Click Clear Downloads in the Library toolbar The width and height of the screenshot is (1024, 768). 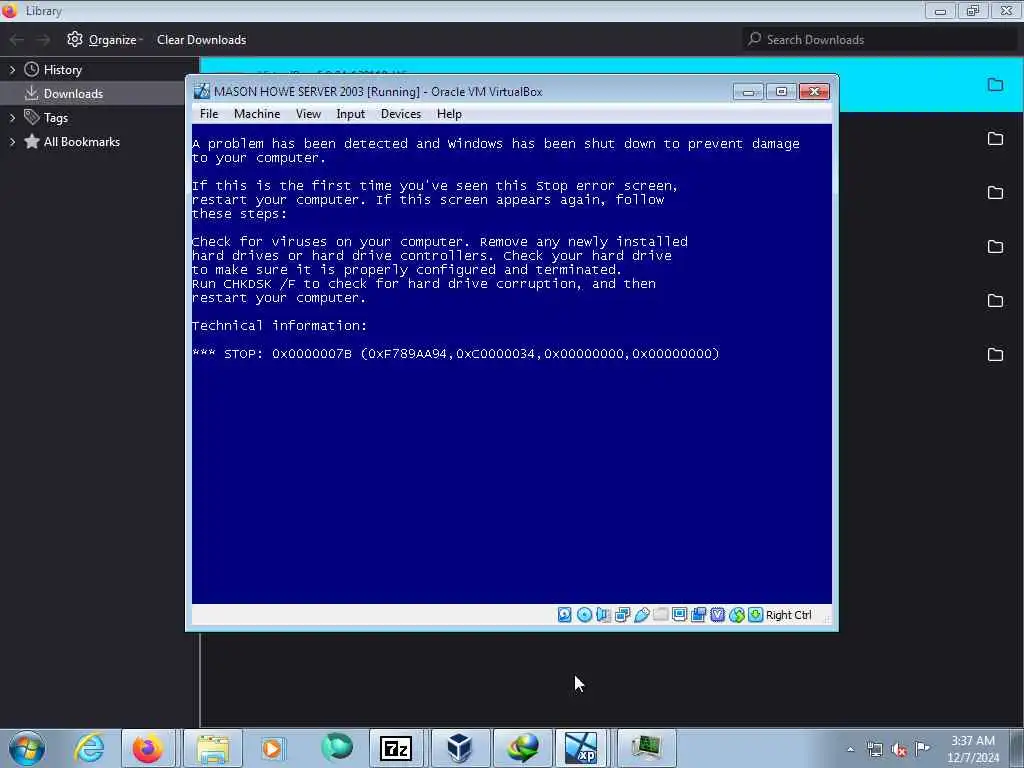point(201,40)
